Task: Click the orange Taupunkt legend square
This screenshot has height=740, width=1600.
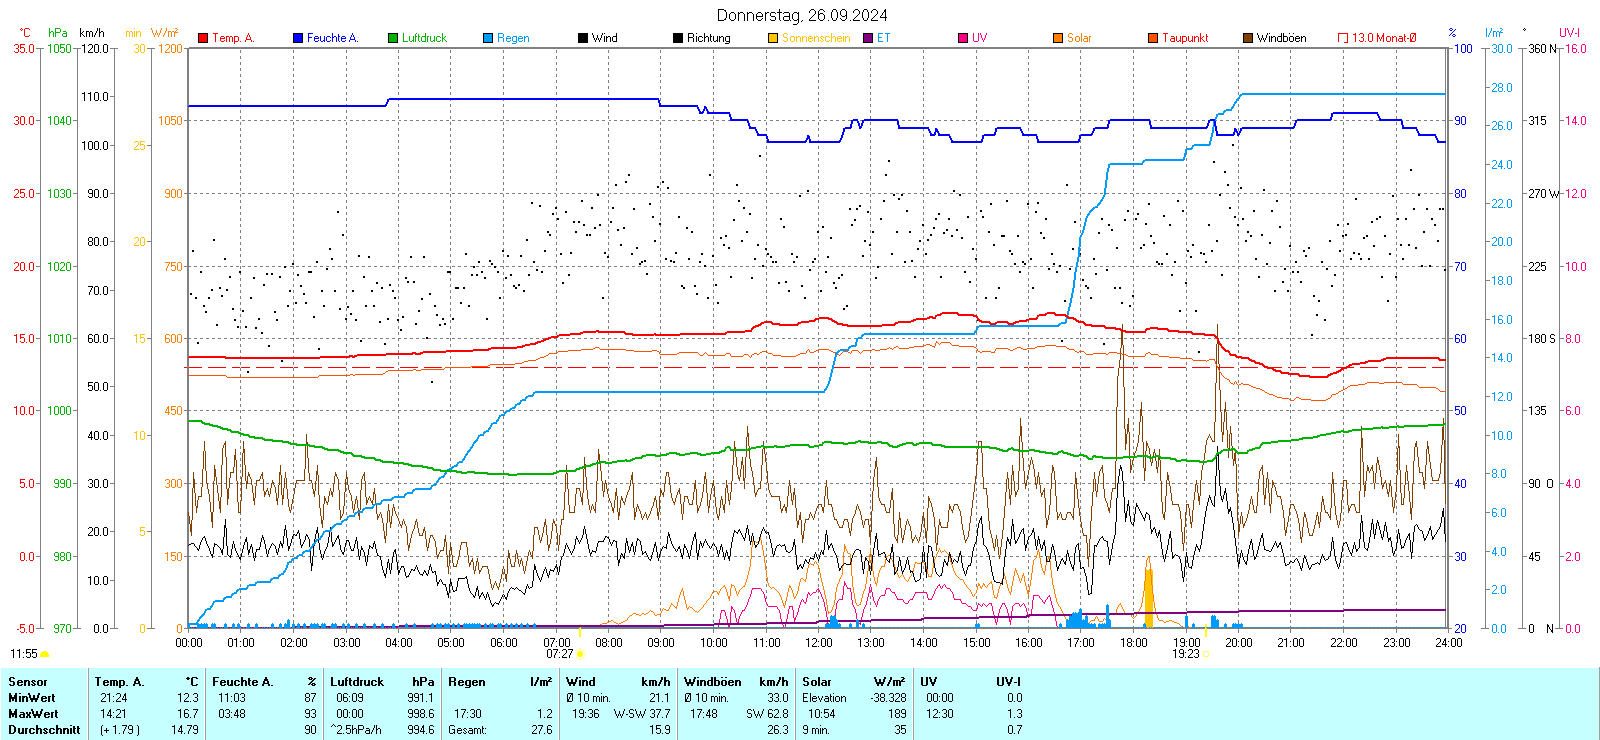Action: [x=1153, y=38]
